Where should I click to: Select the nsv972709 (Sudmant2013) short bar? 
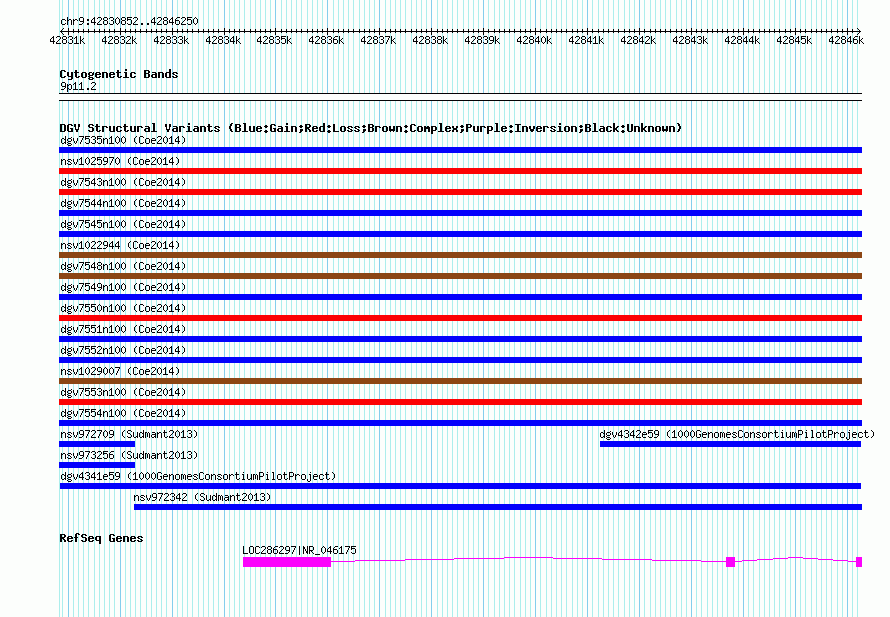pyautogui.click(x=97, y=444)
